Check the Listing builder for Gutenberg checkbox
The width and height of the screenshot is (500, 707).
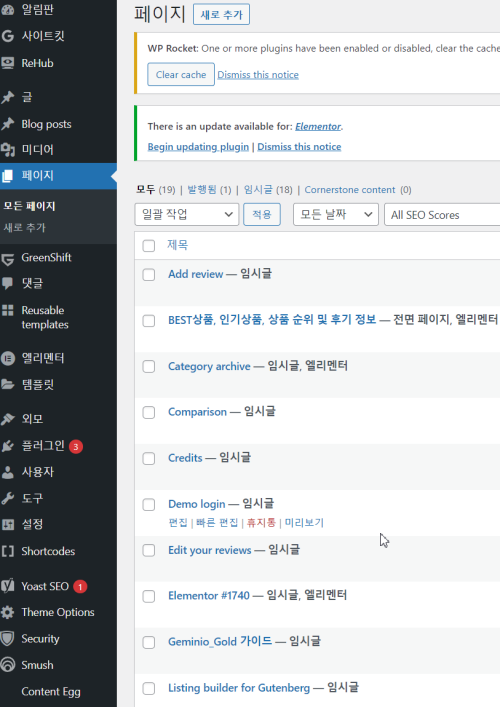[149, 689]
